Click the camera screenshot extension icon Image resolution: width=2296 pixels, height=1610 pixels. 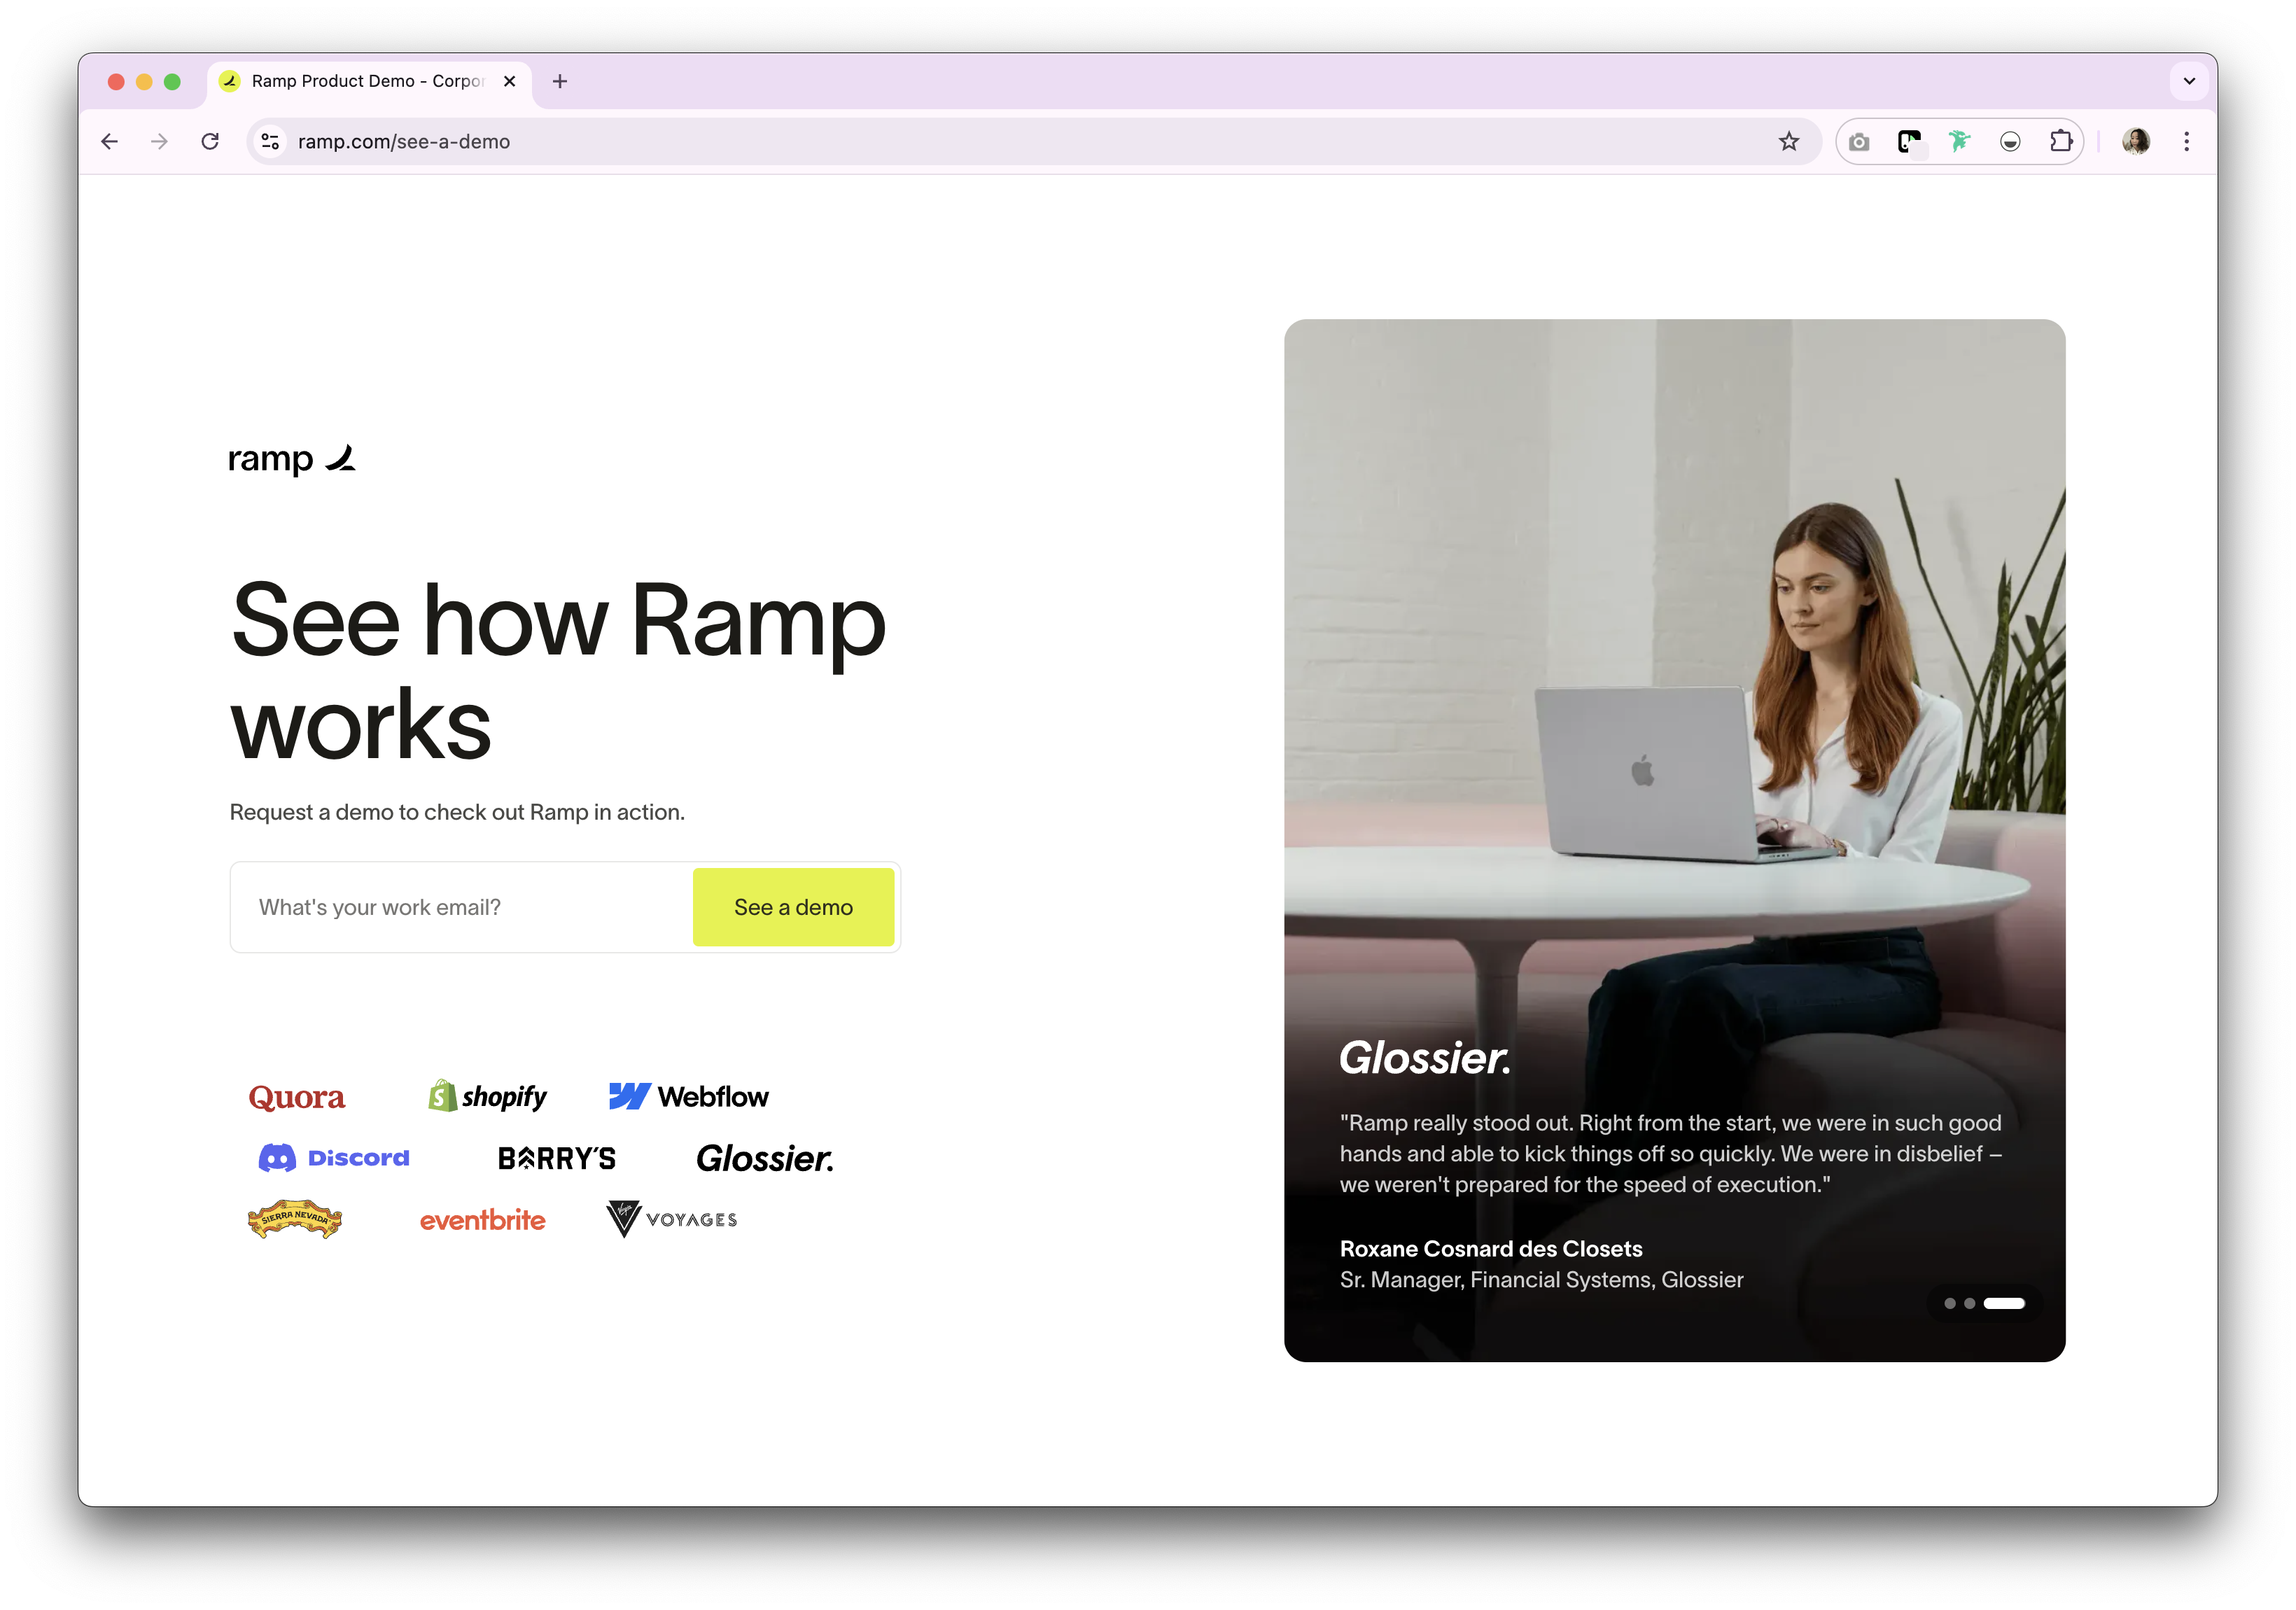pos(1859,142)
